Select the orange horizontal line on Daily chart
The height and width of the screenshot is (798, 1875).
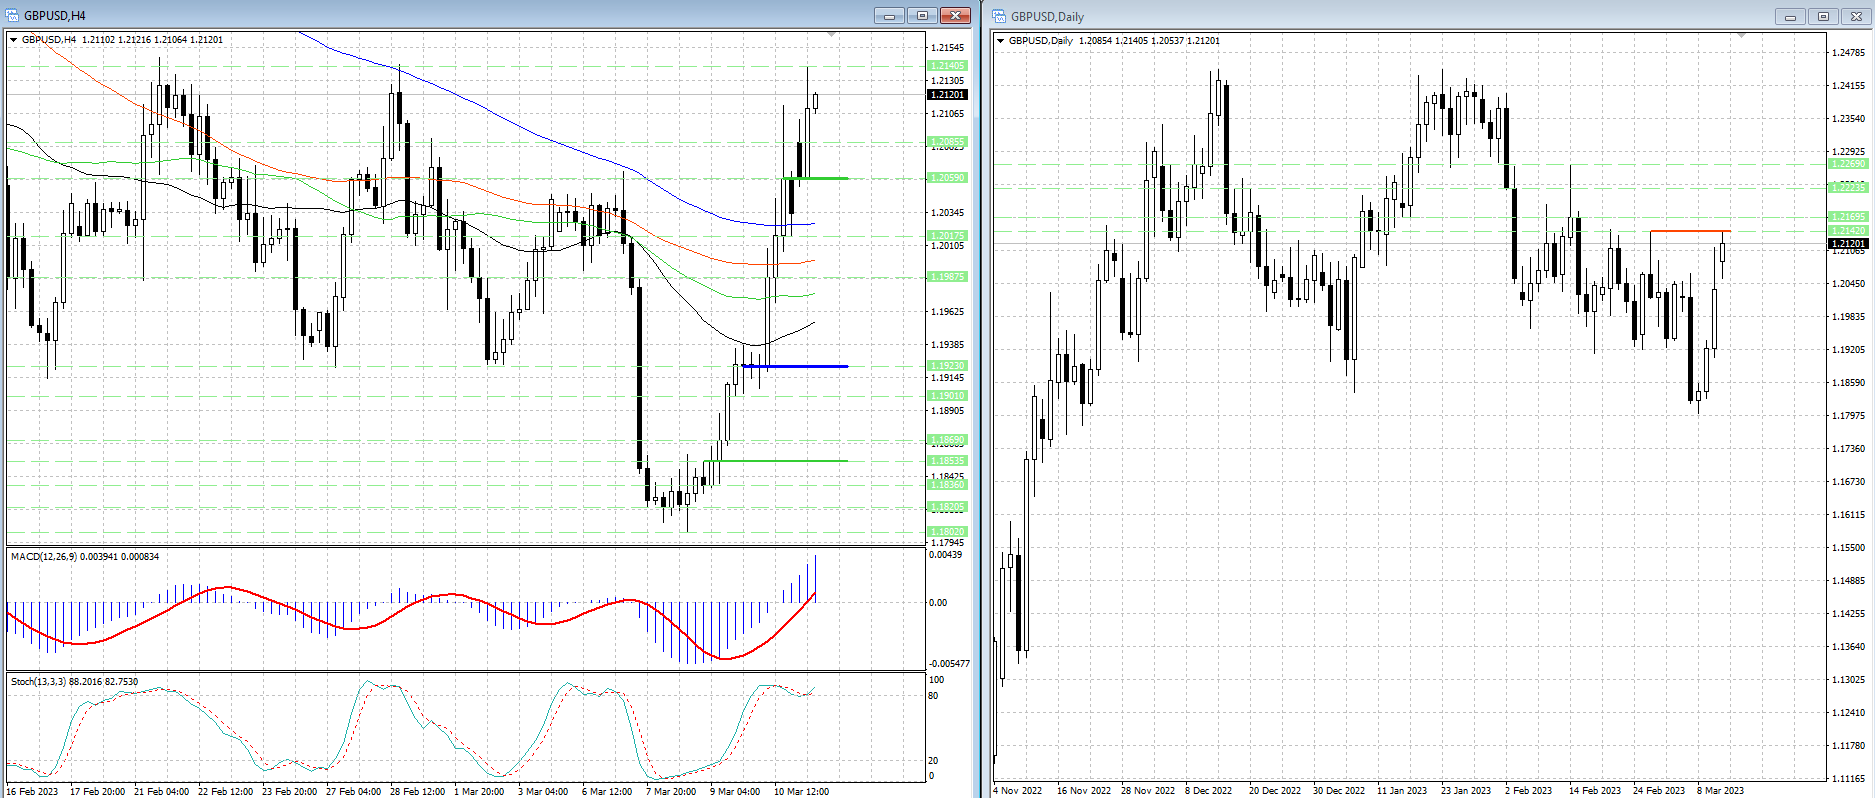click(x=1690, y=231)
